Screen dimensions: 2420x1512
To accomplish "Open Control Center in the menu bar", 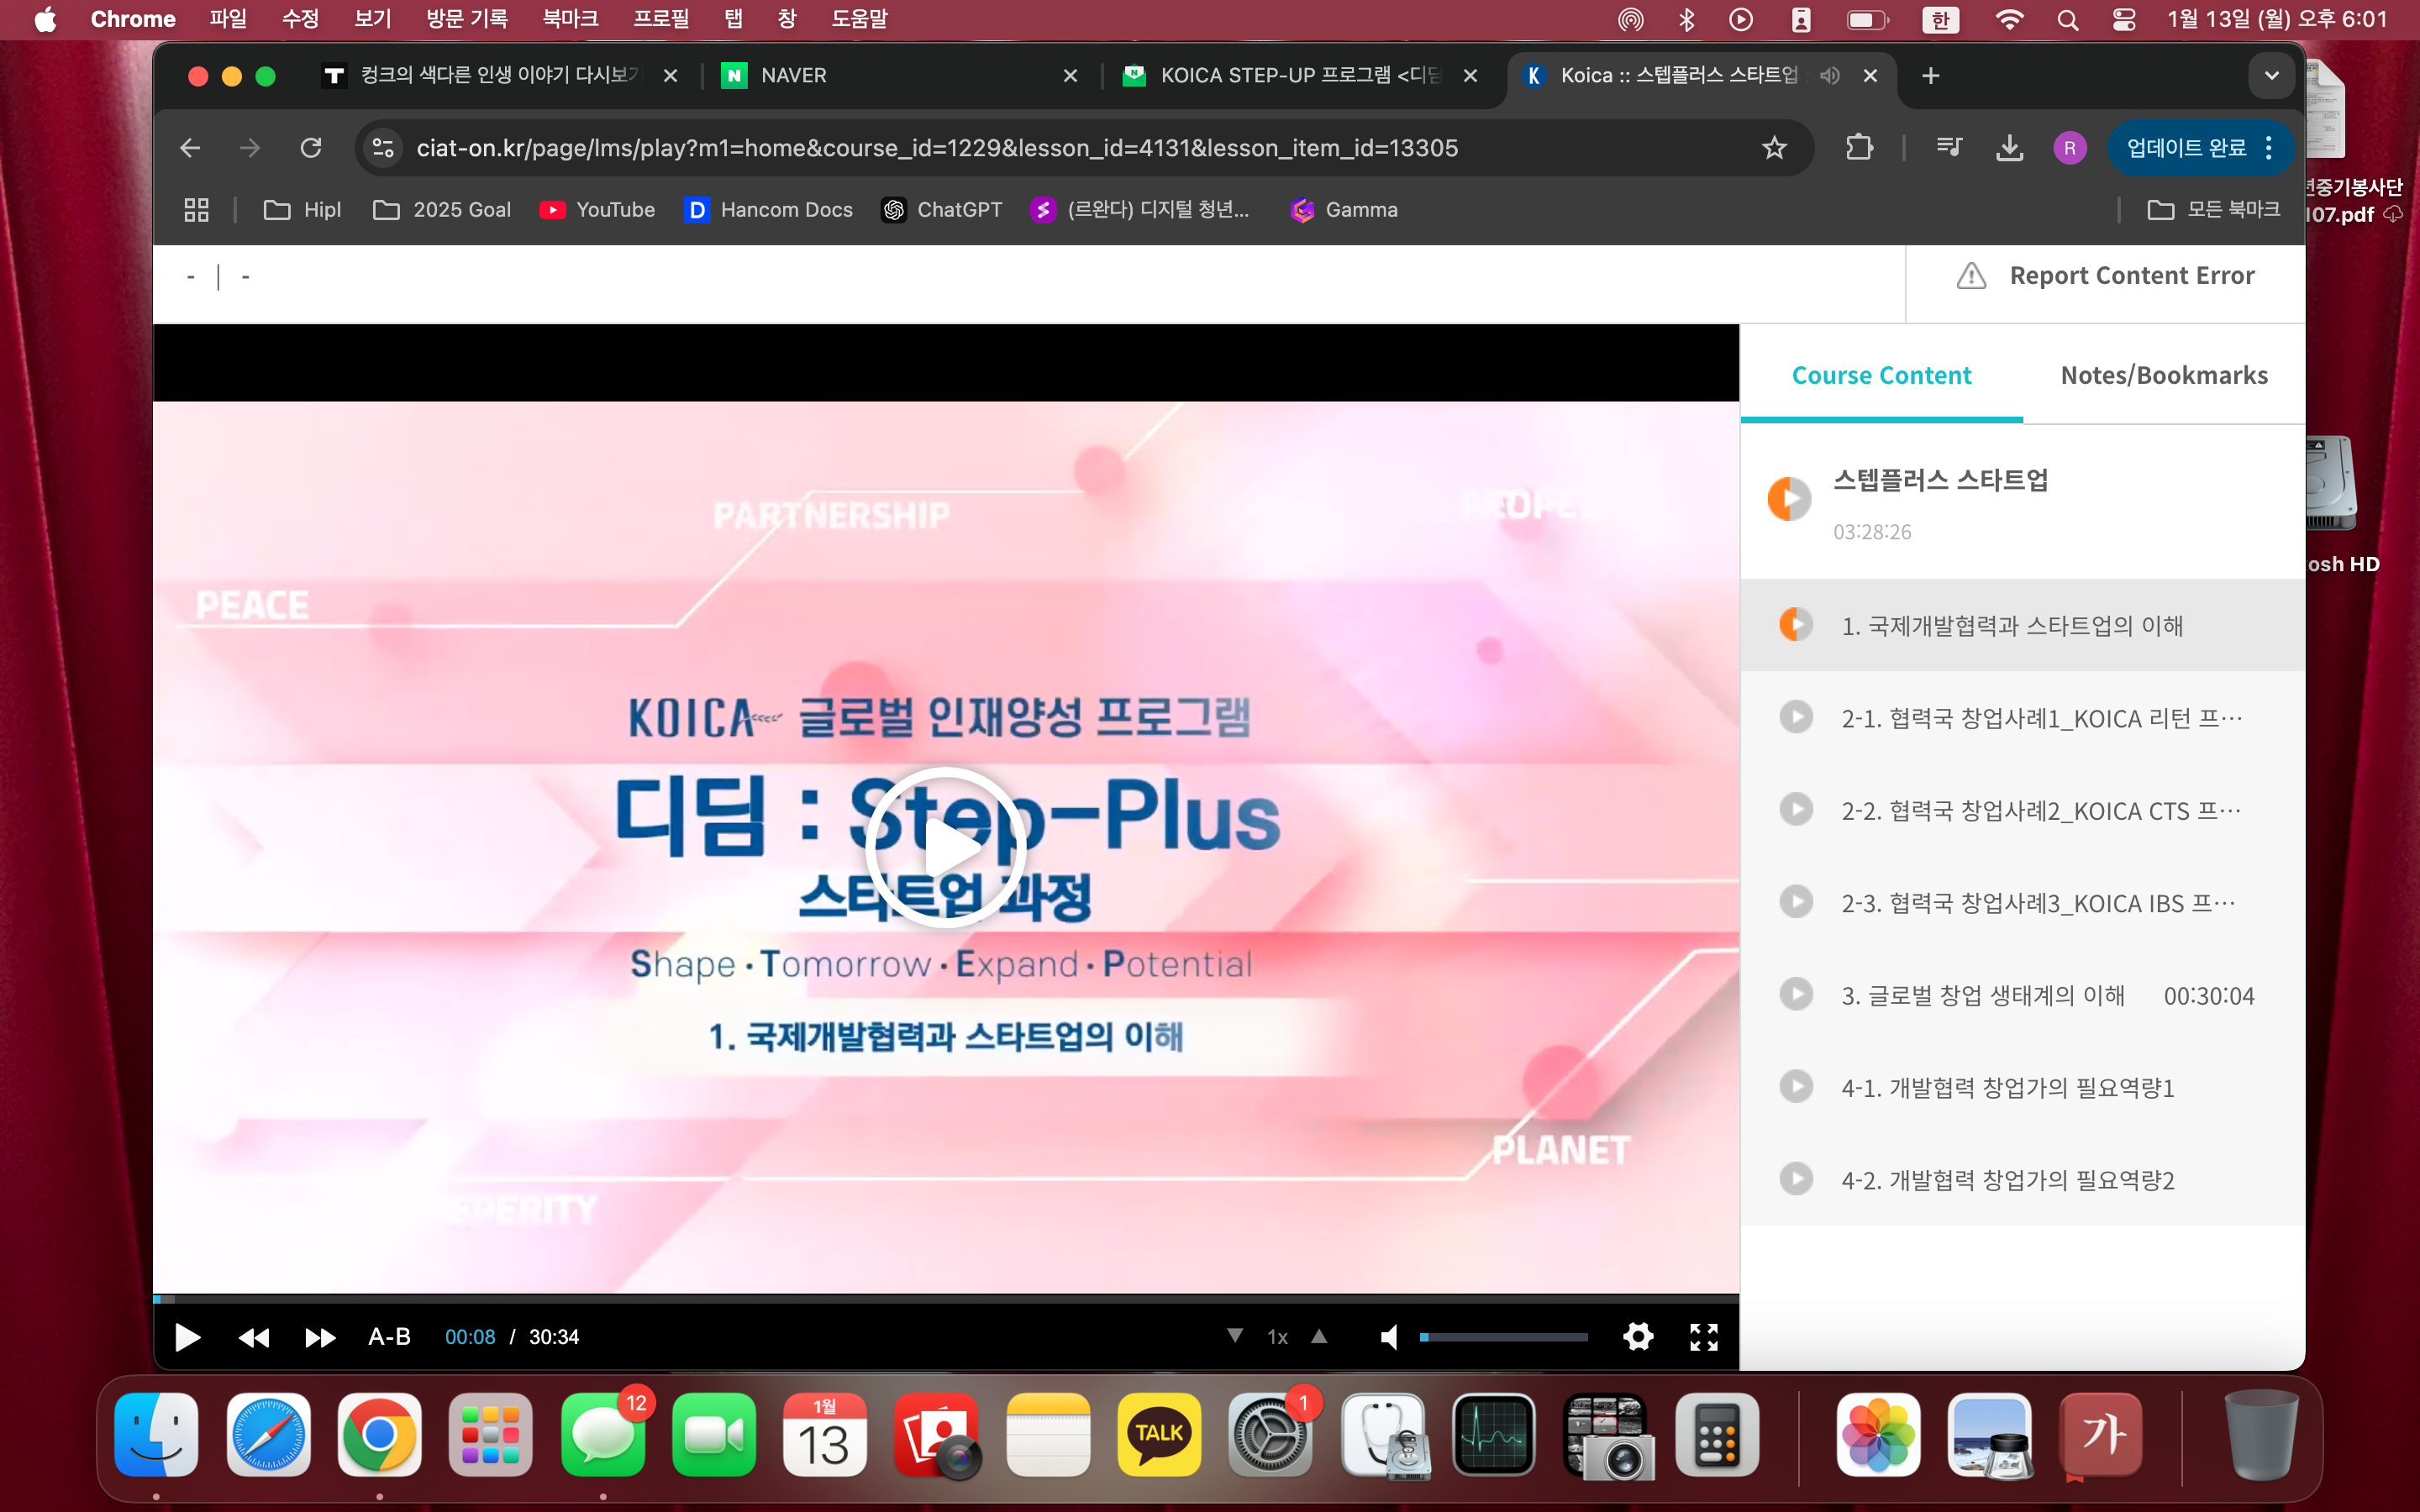I will (x=2124, y=20).
